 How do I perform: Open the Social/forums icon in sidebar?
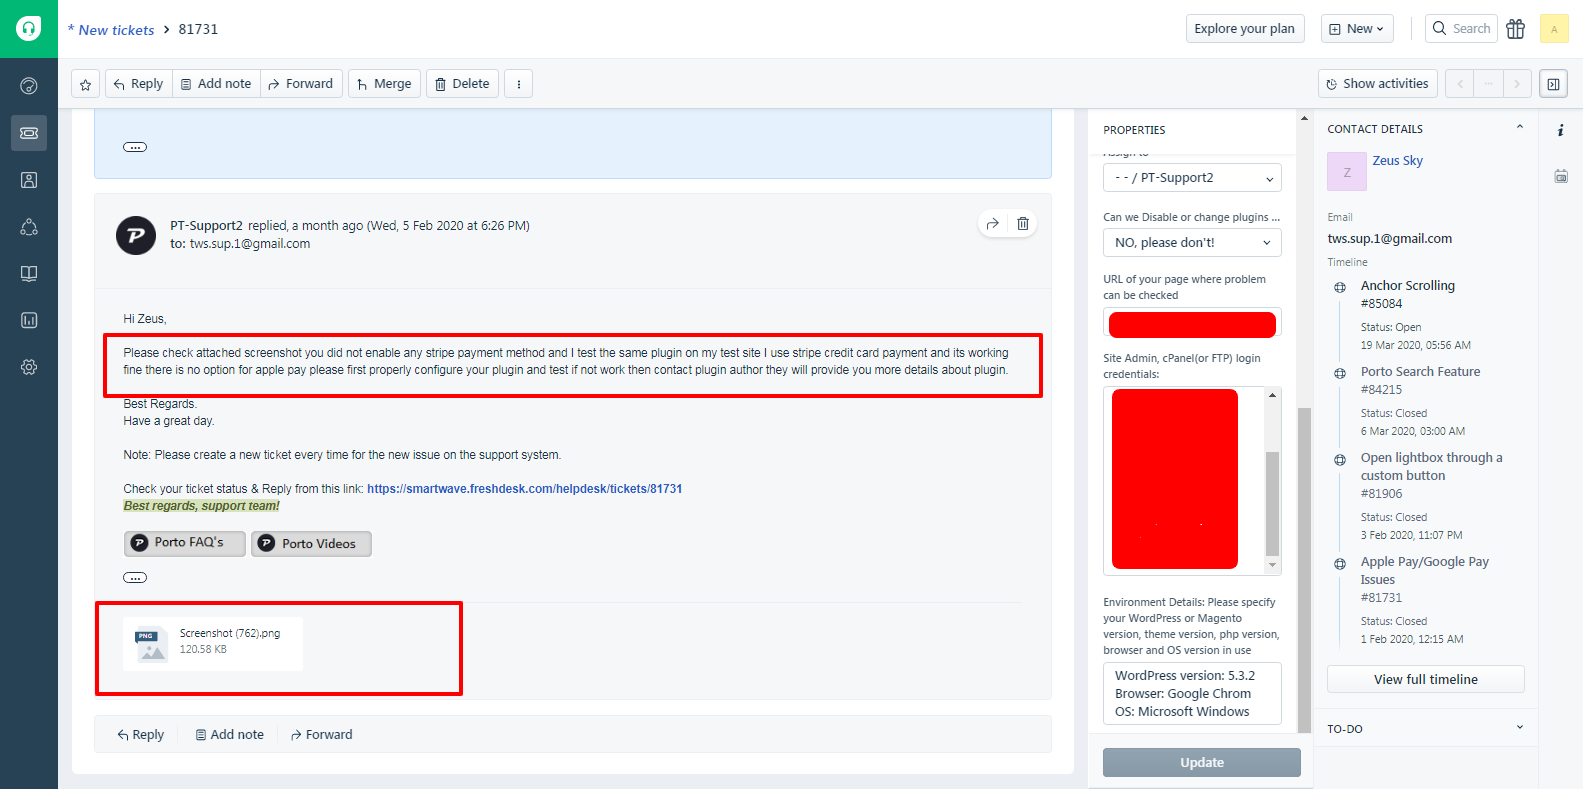coord(29,227)
